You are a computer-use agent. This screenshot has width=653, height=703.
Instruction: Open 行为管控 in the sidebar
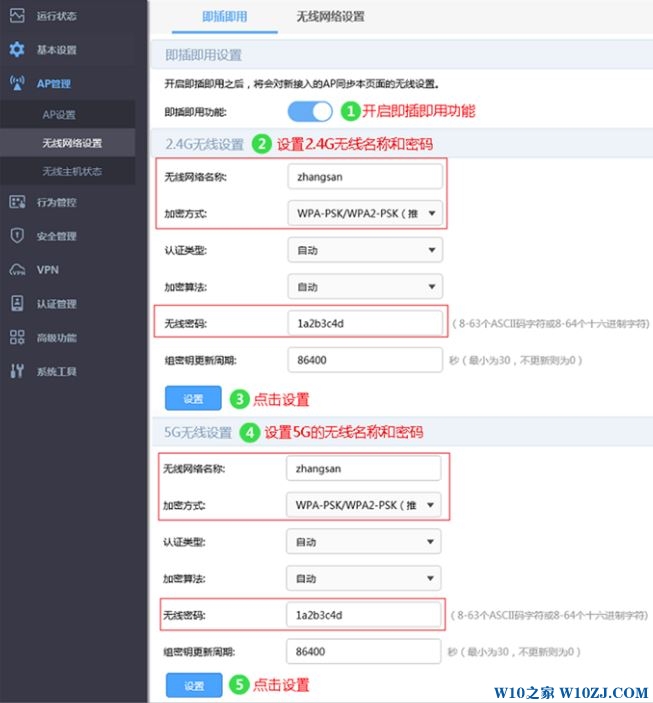57,202
